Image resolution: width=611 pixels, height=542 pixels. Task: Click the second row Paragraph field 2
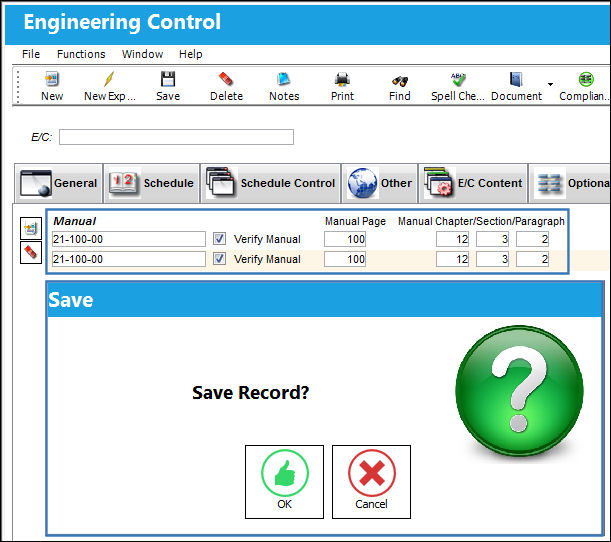(x=532, y=259)
